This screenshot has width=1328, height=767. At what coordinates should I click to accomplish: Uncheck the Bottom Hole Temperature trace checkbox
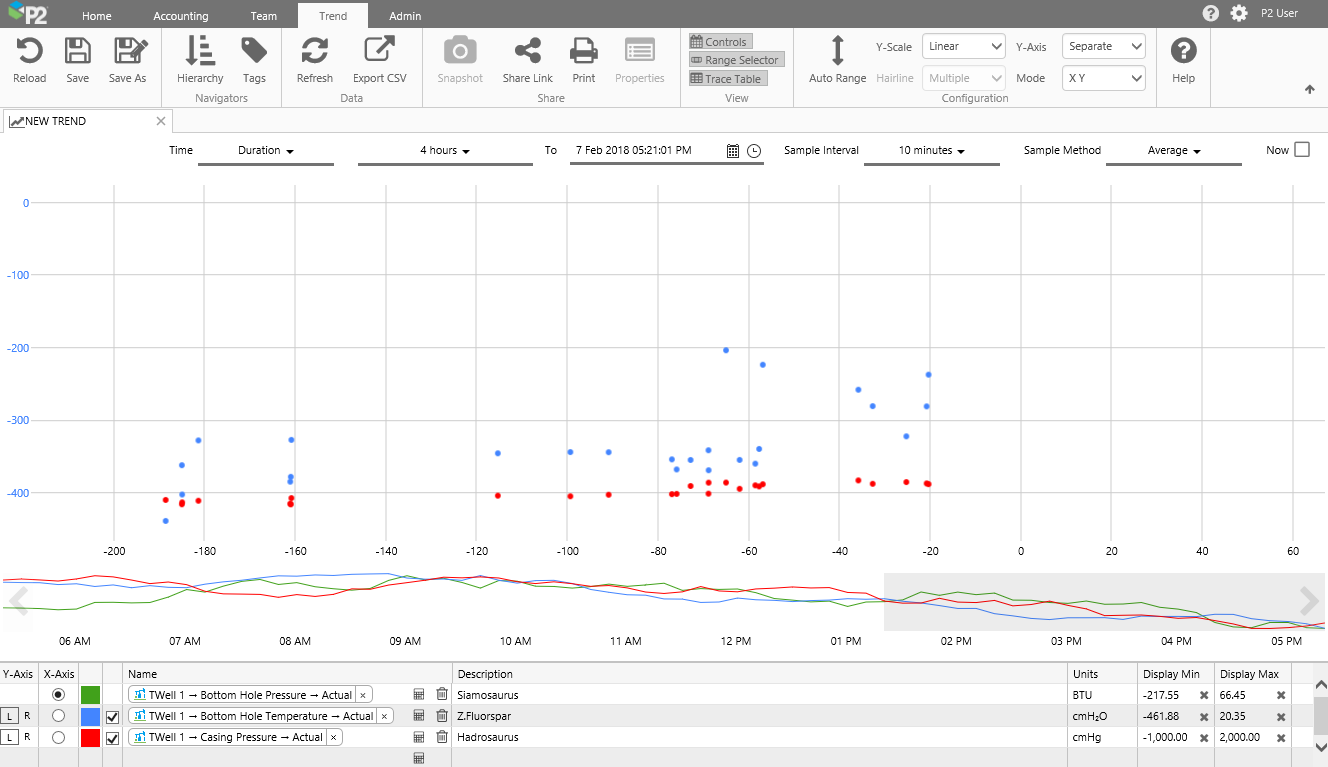[x=112, y=716]
